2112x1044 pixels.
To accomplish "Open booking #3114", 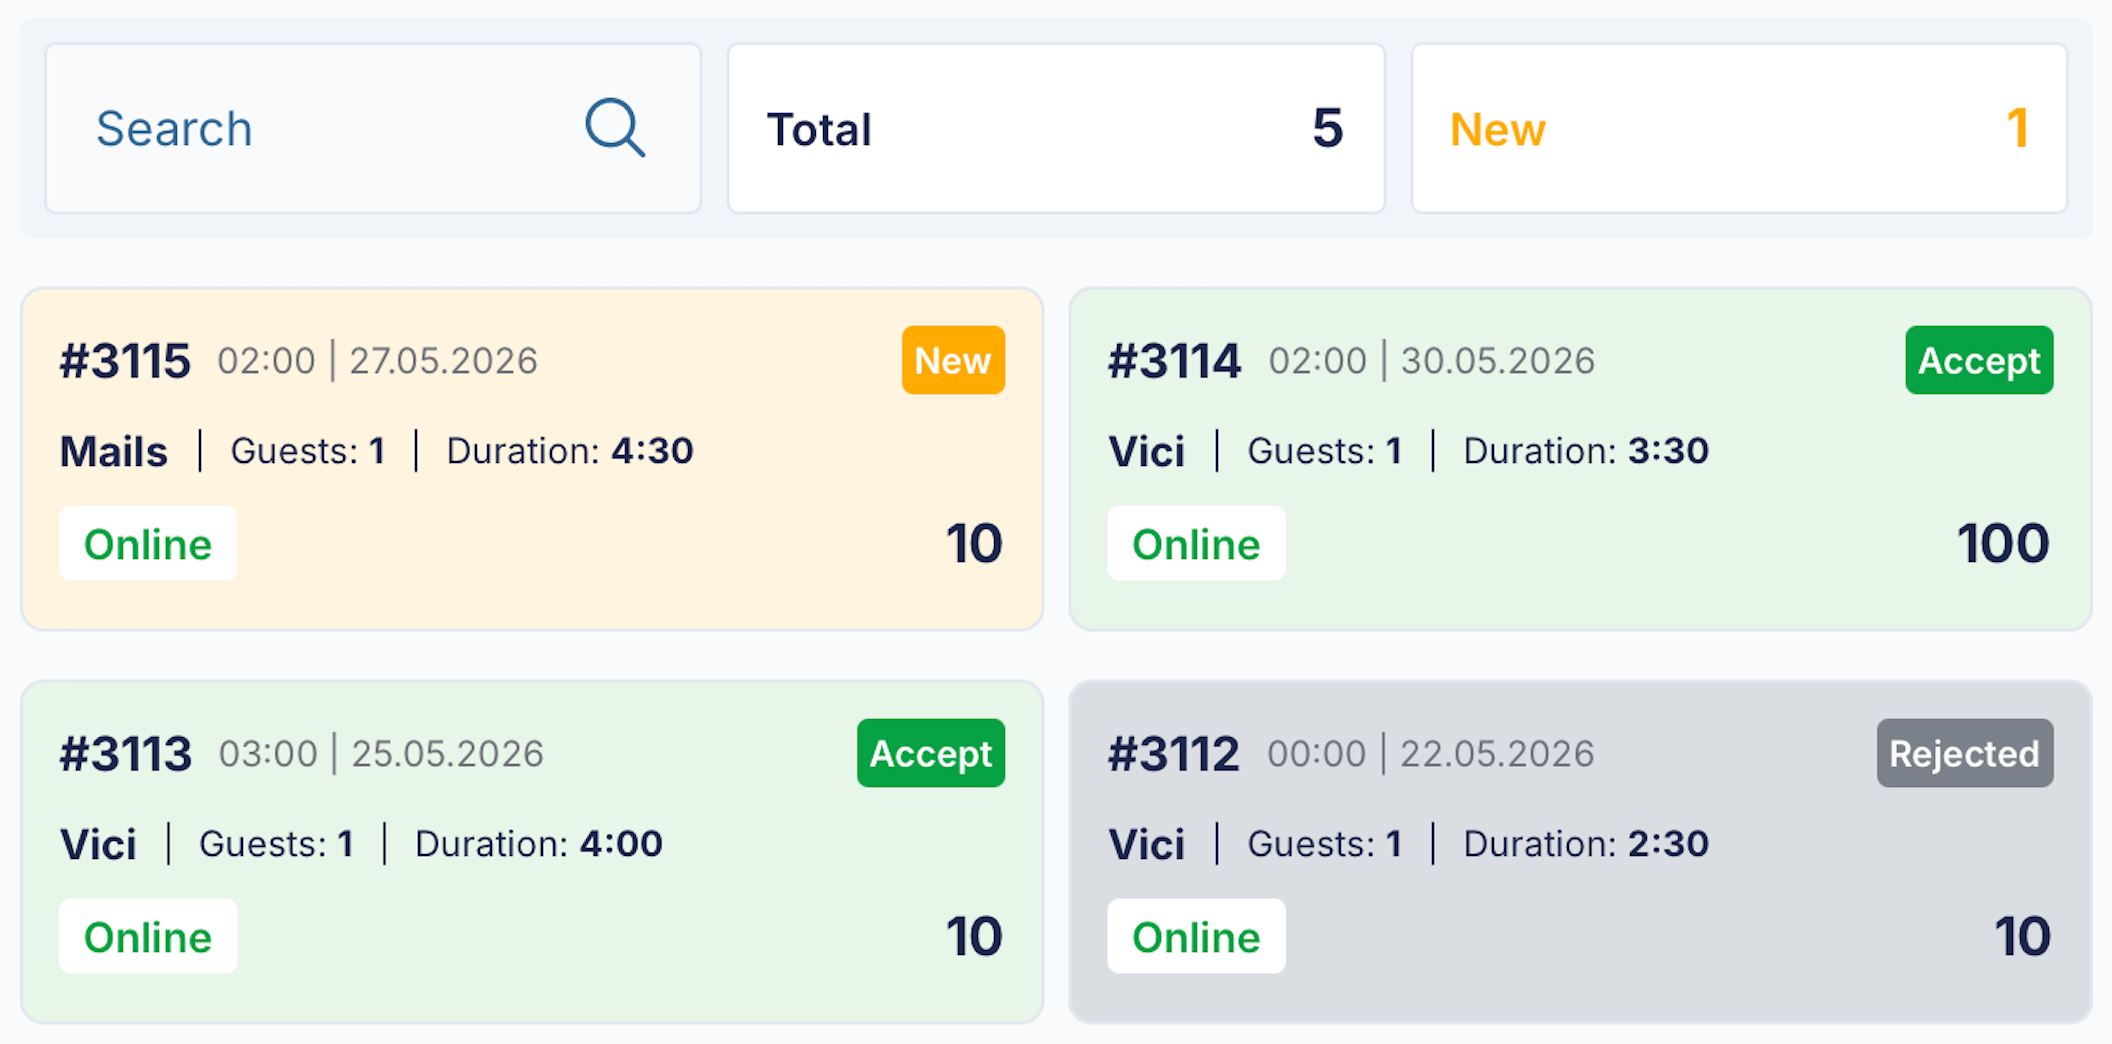I will tap(1580, 459).
